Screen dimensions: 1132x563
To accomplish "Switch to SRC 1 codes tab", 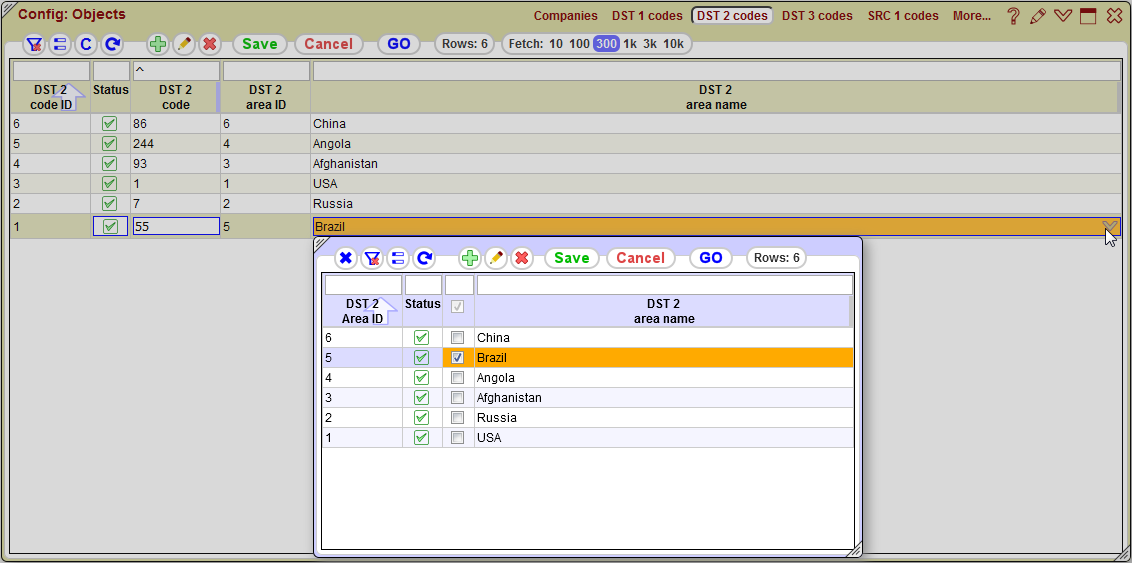I will pyautogui.click(x=903, y=16).
